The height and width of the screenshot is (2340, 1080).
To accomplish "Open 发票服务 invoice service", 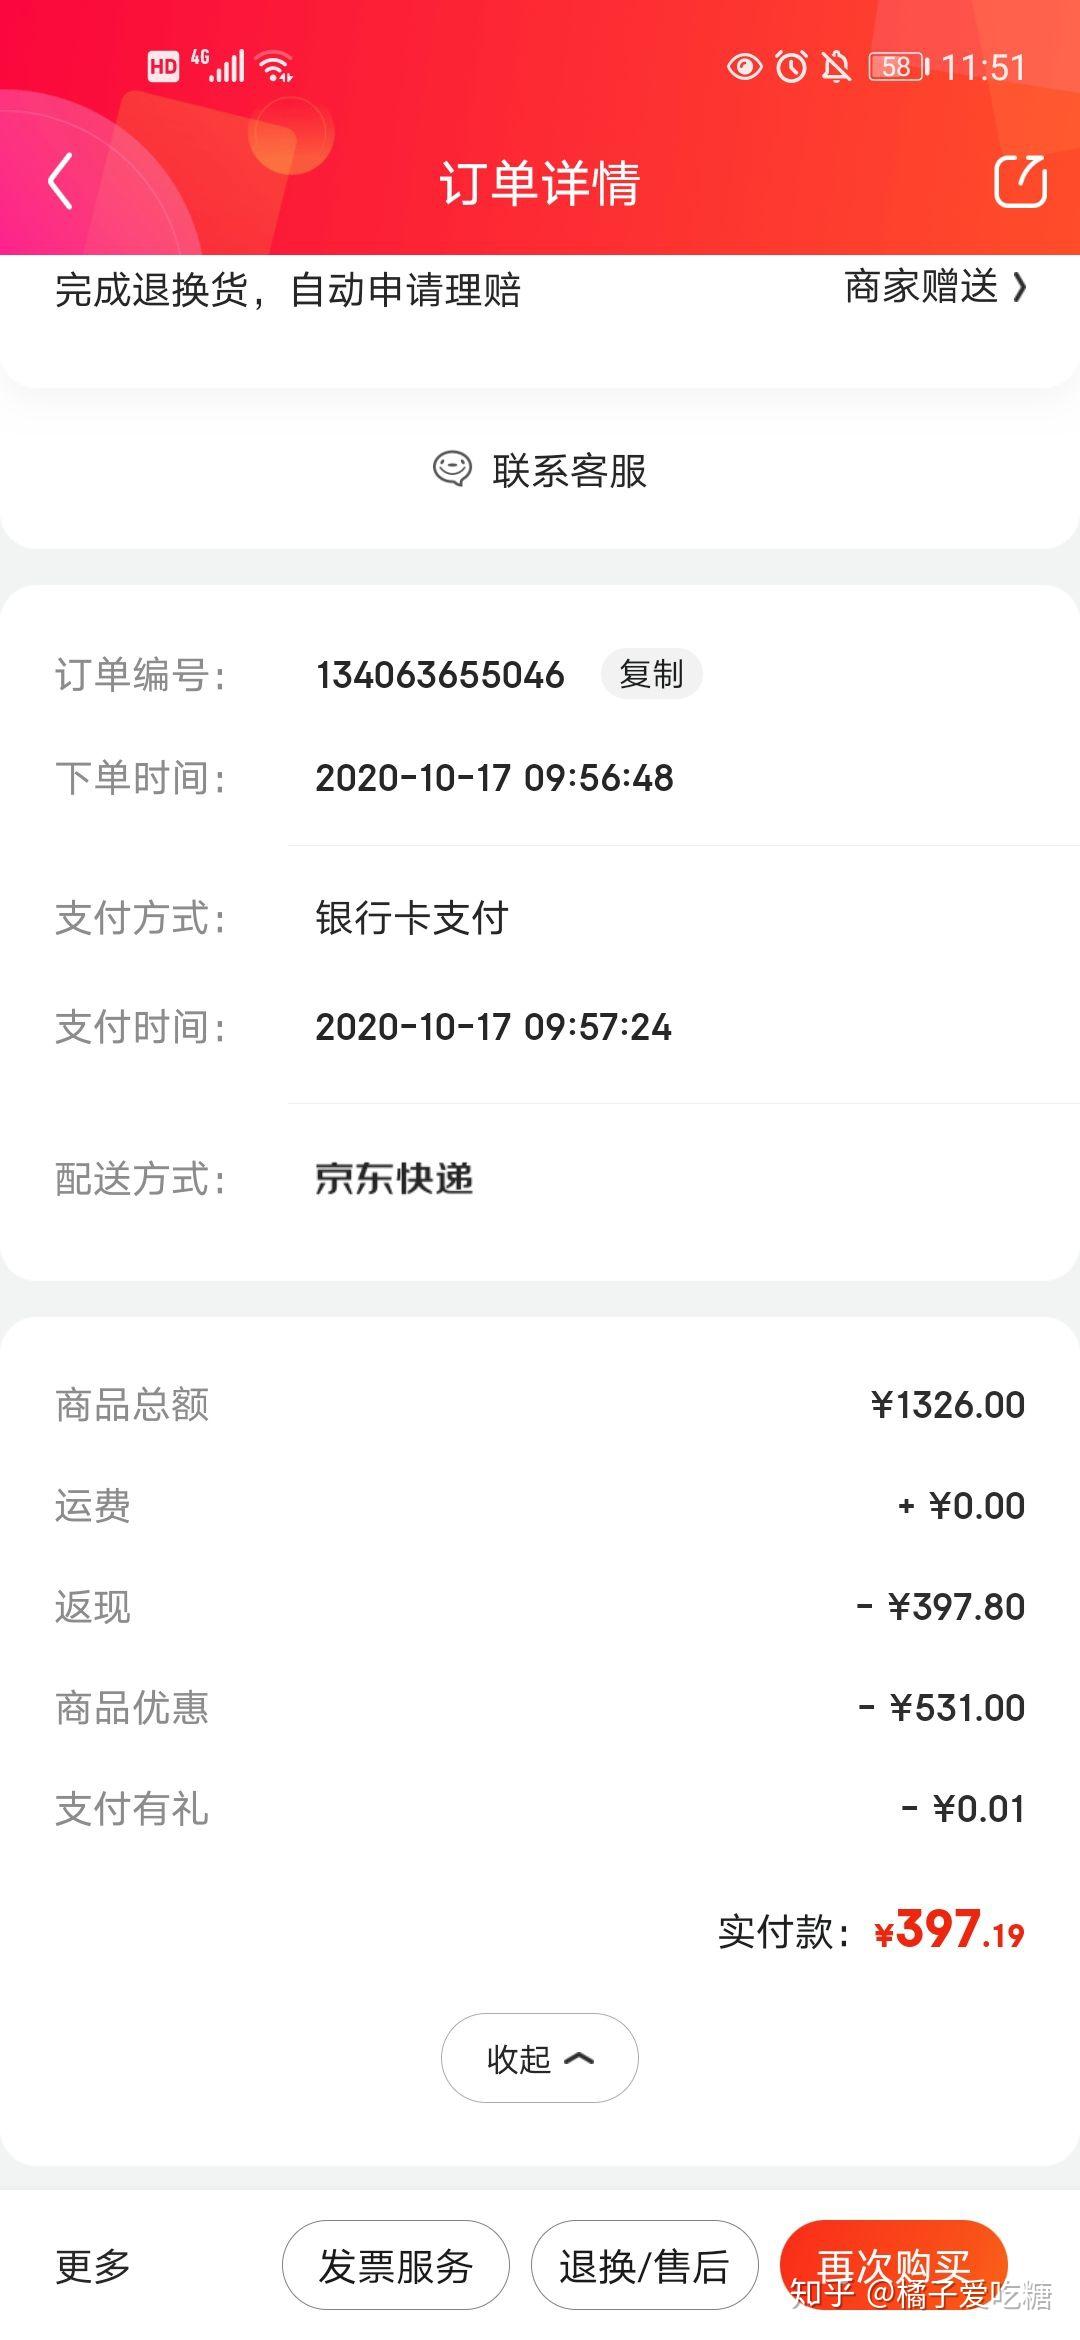I will pos(395,2265).
